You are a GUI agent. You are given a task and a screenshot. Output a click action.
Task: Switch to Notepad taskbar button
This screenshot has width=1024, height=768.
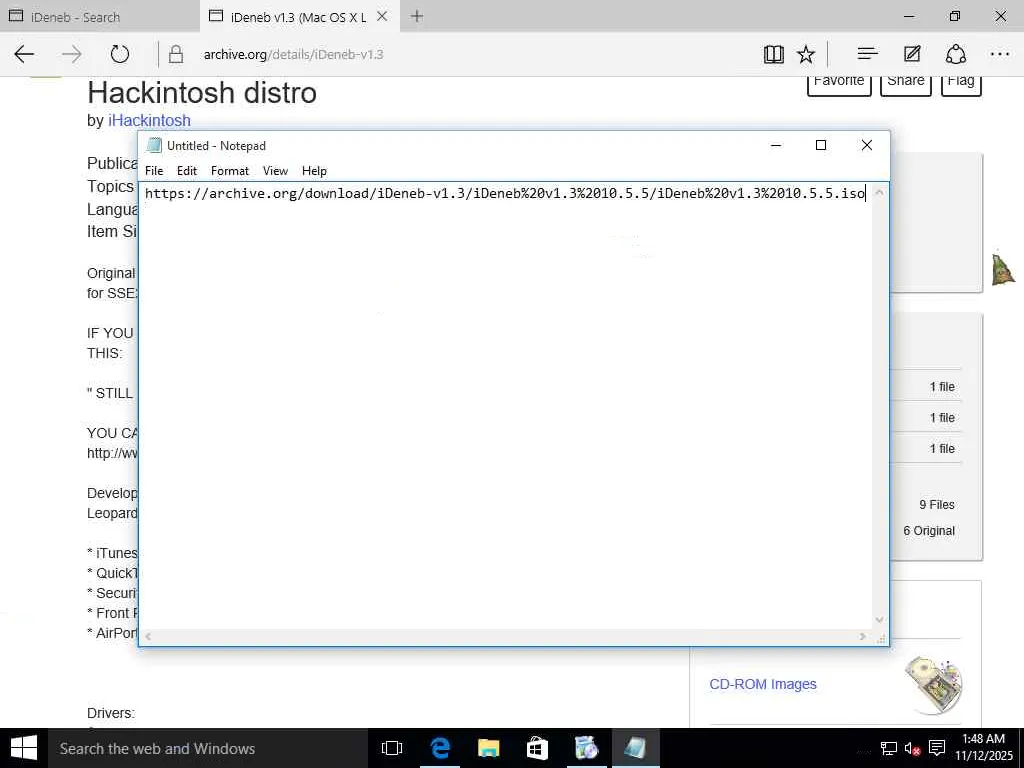coord(635,748)
